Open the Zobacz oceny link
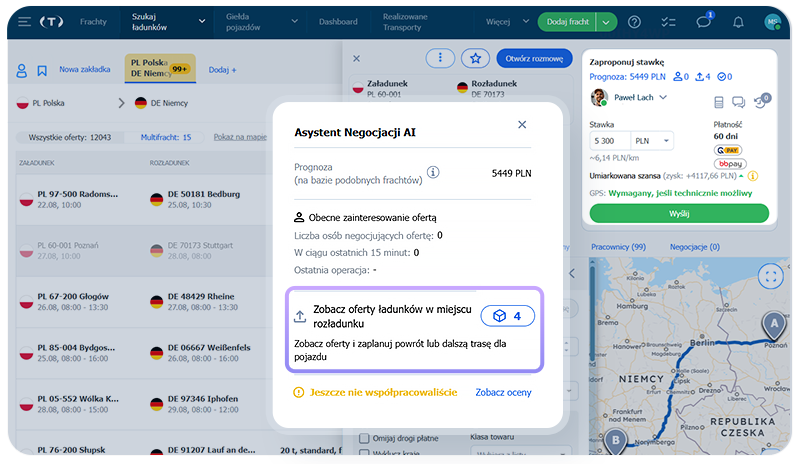The image size is (800, 464). pyautogui.click(x=504, y=392)
